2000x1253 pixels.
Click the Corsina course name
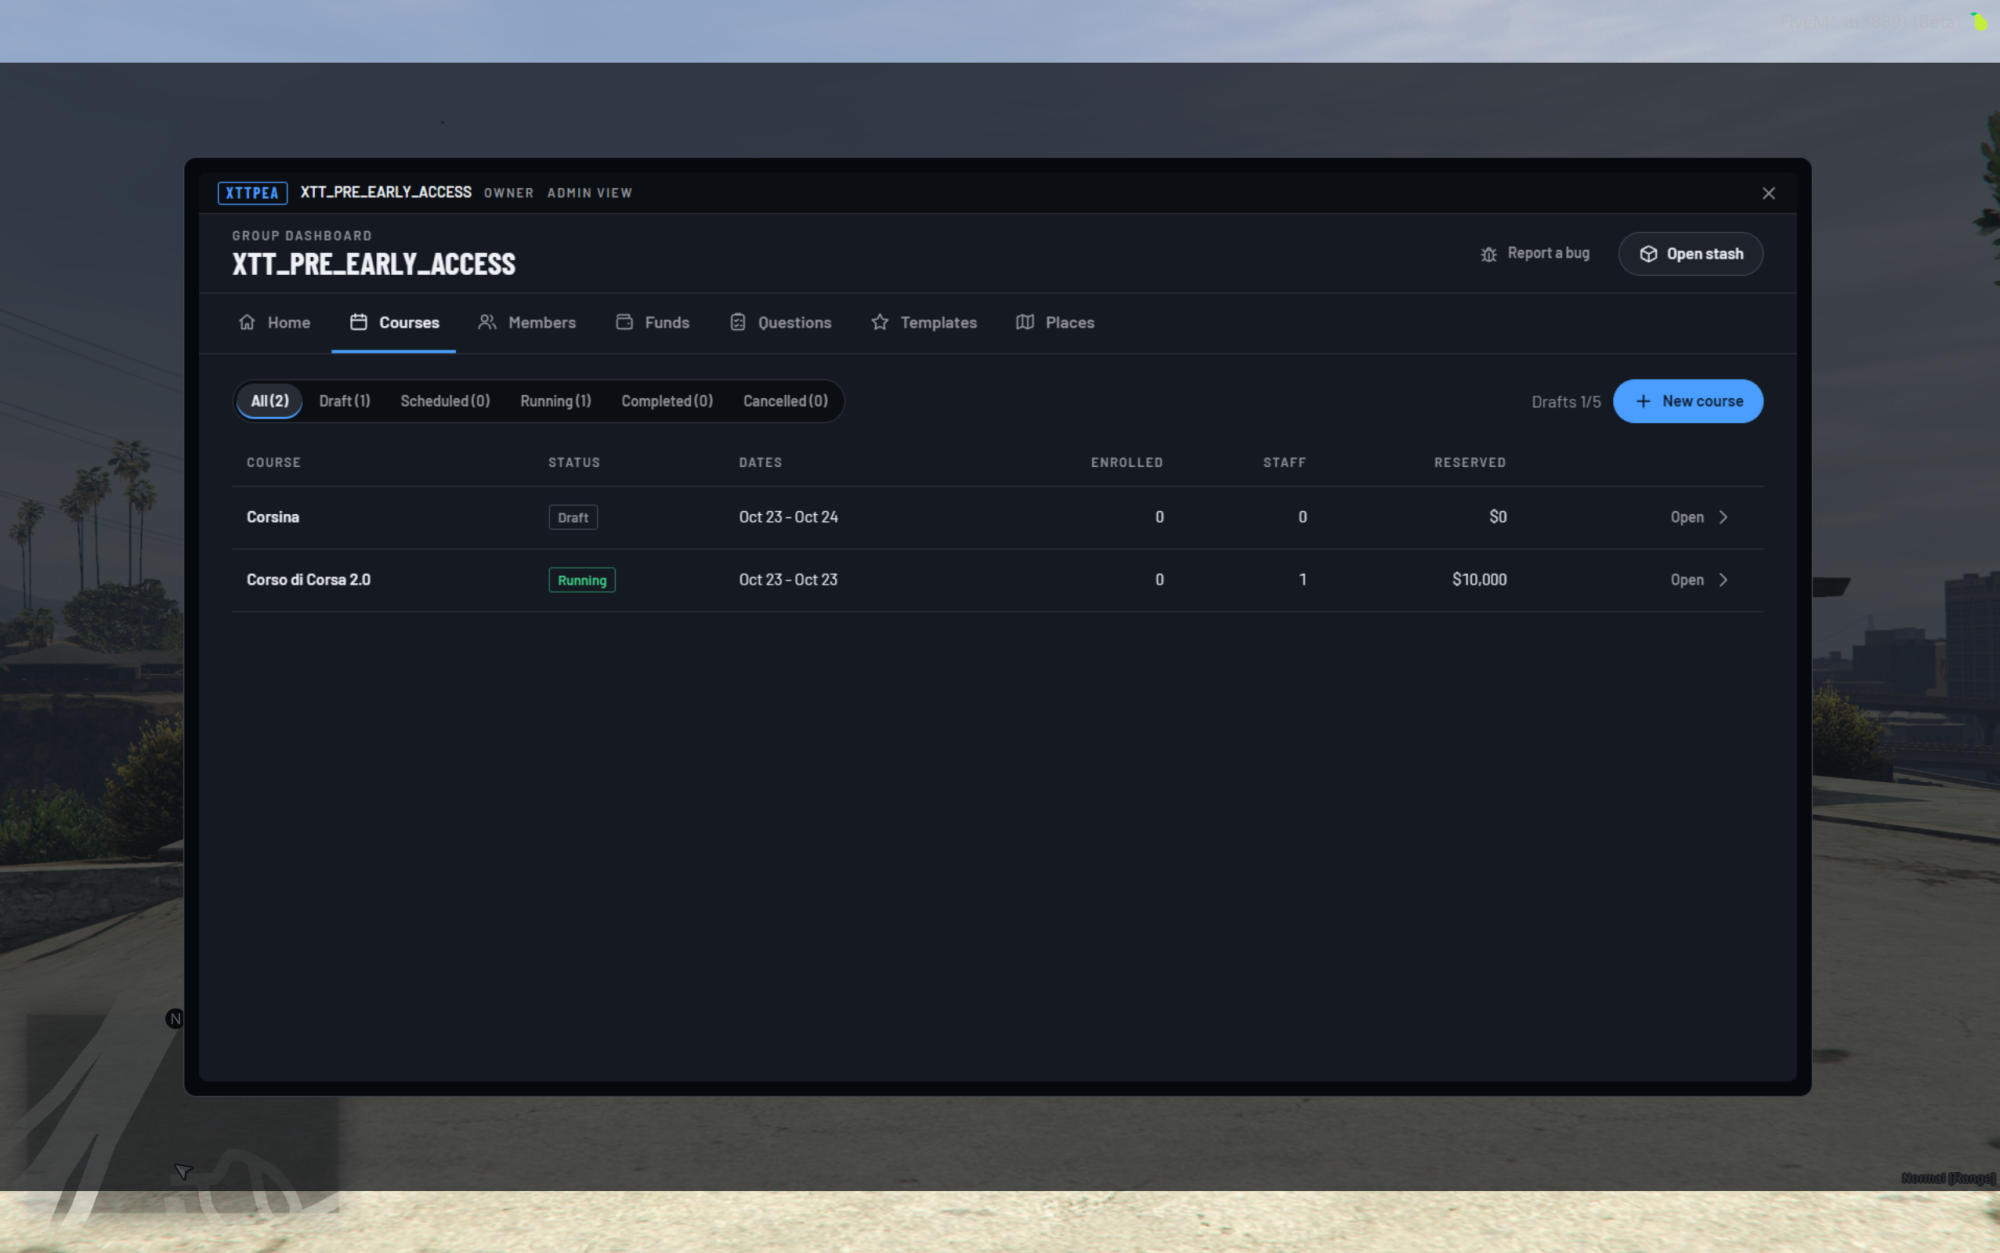pos(273,517)
